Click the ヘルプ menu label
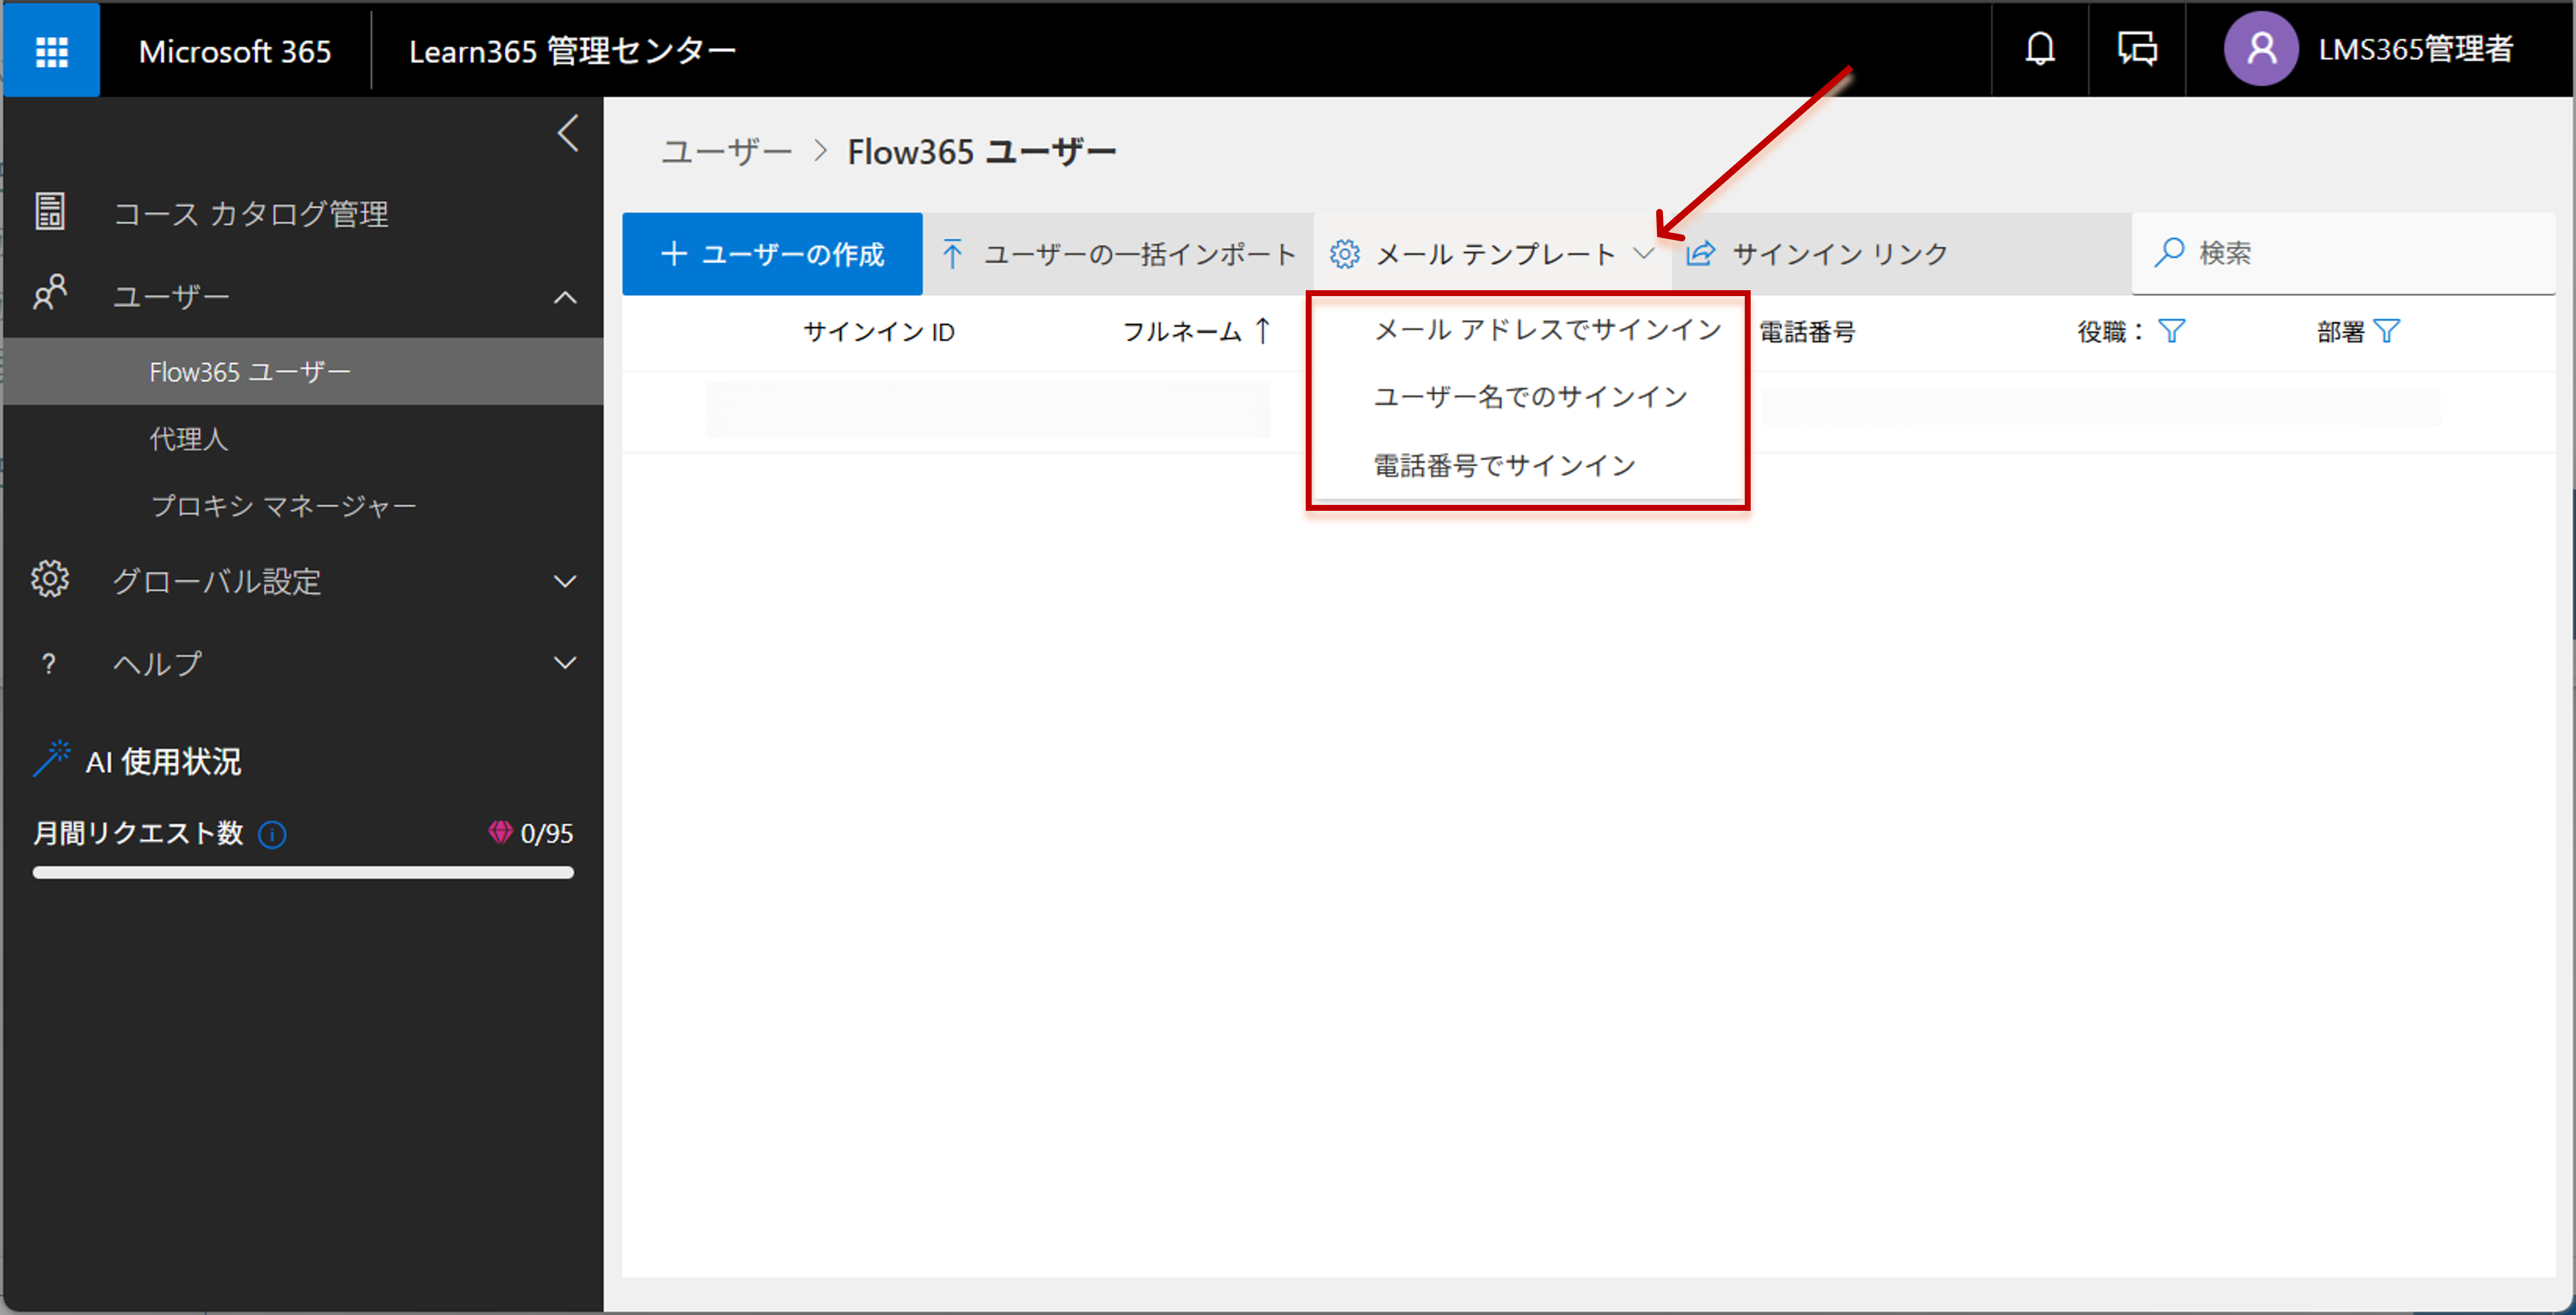This screenshot has width=2576, height=1315. [158, 663]
